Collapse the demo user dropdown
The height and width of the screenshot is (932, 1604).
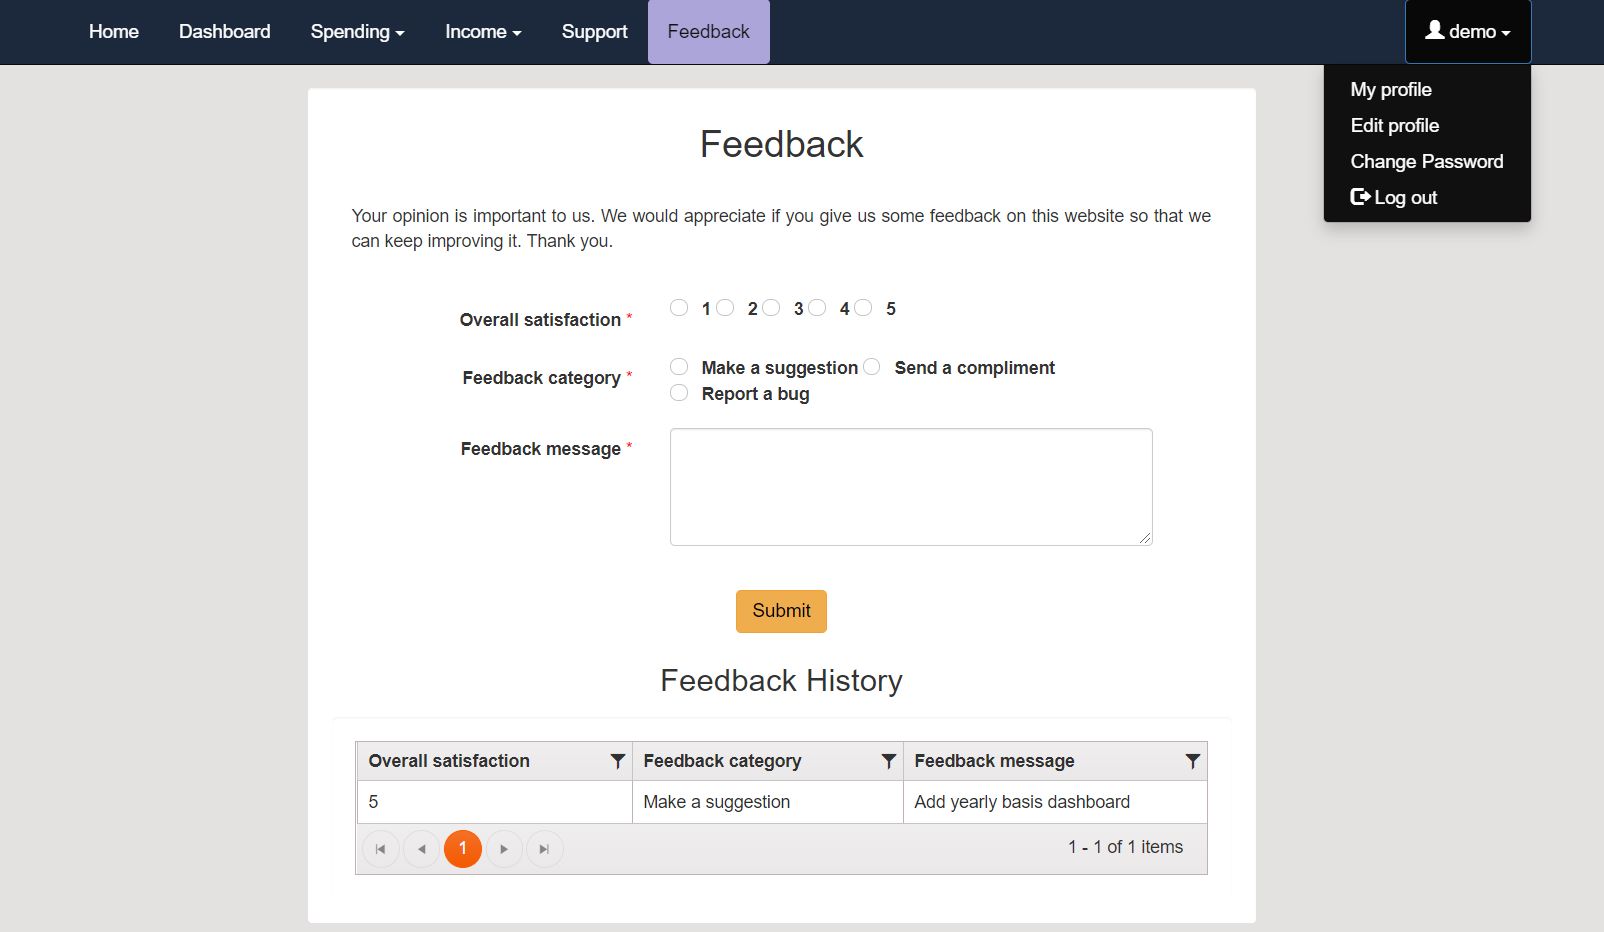(x=1467, y=32)
